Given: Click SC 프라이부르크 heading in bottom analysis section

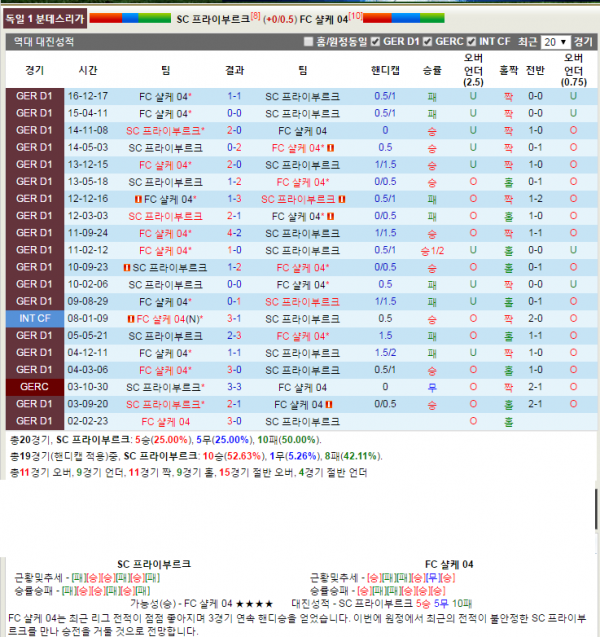Looking at the screenshot, I should click(x=154, y=564).
